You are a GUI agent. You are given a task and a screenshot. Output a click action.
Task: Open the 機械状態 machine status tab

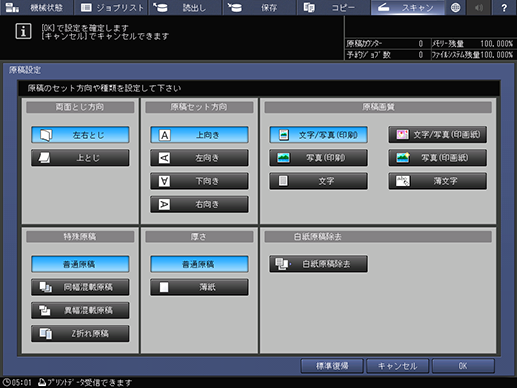pos(37,7)
